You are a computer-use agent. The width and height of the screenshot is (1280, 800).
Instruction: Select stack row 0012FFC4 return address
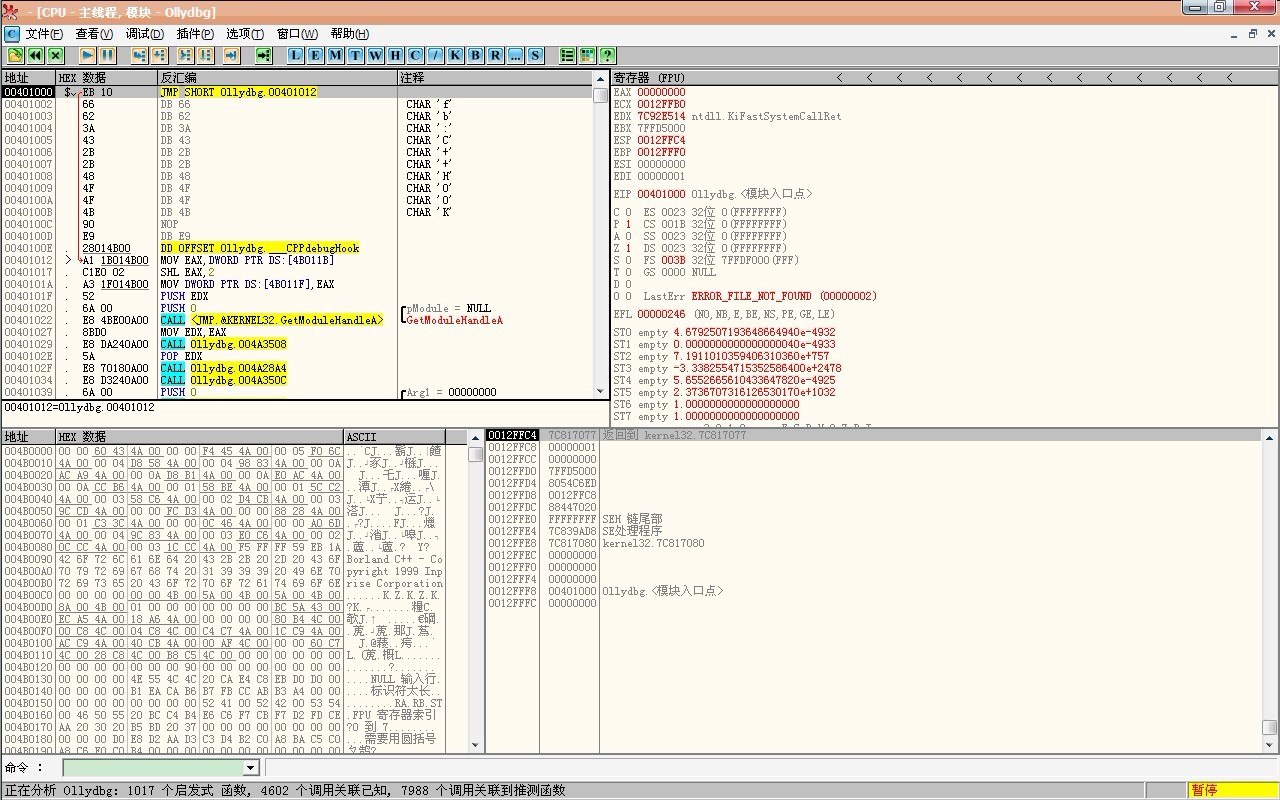point(872,435)
